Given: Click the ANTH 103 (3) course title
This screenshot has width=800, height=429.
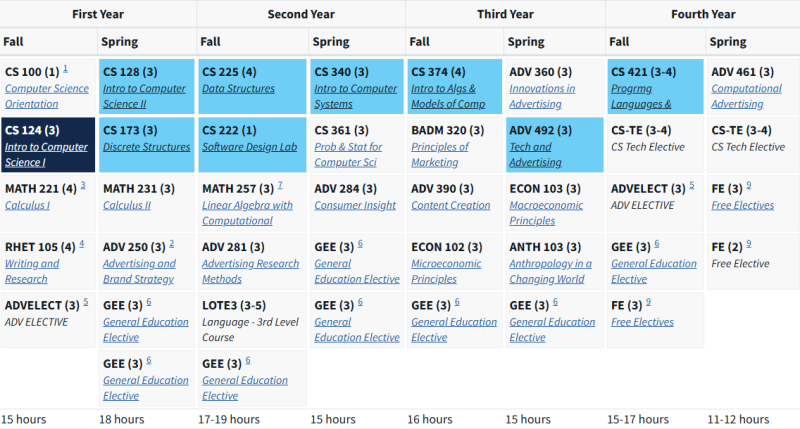Looking at the screenshot, I should pyautogui.click(x=545, y=247).
